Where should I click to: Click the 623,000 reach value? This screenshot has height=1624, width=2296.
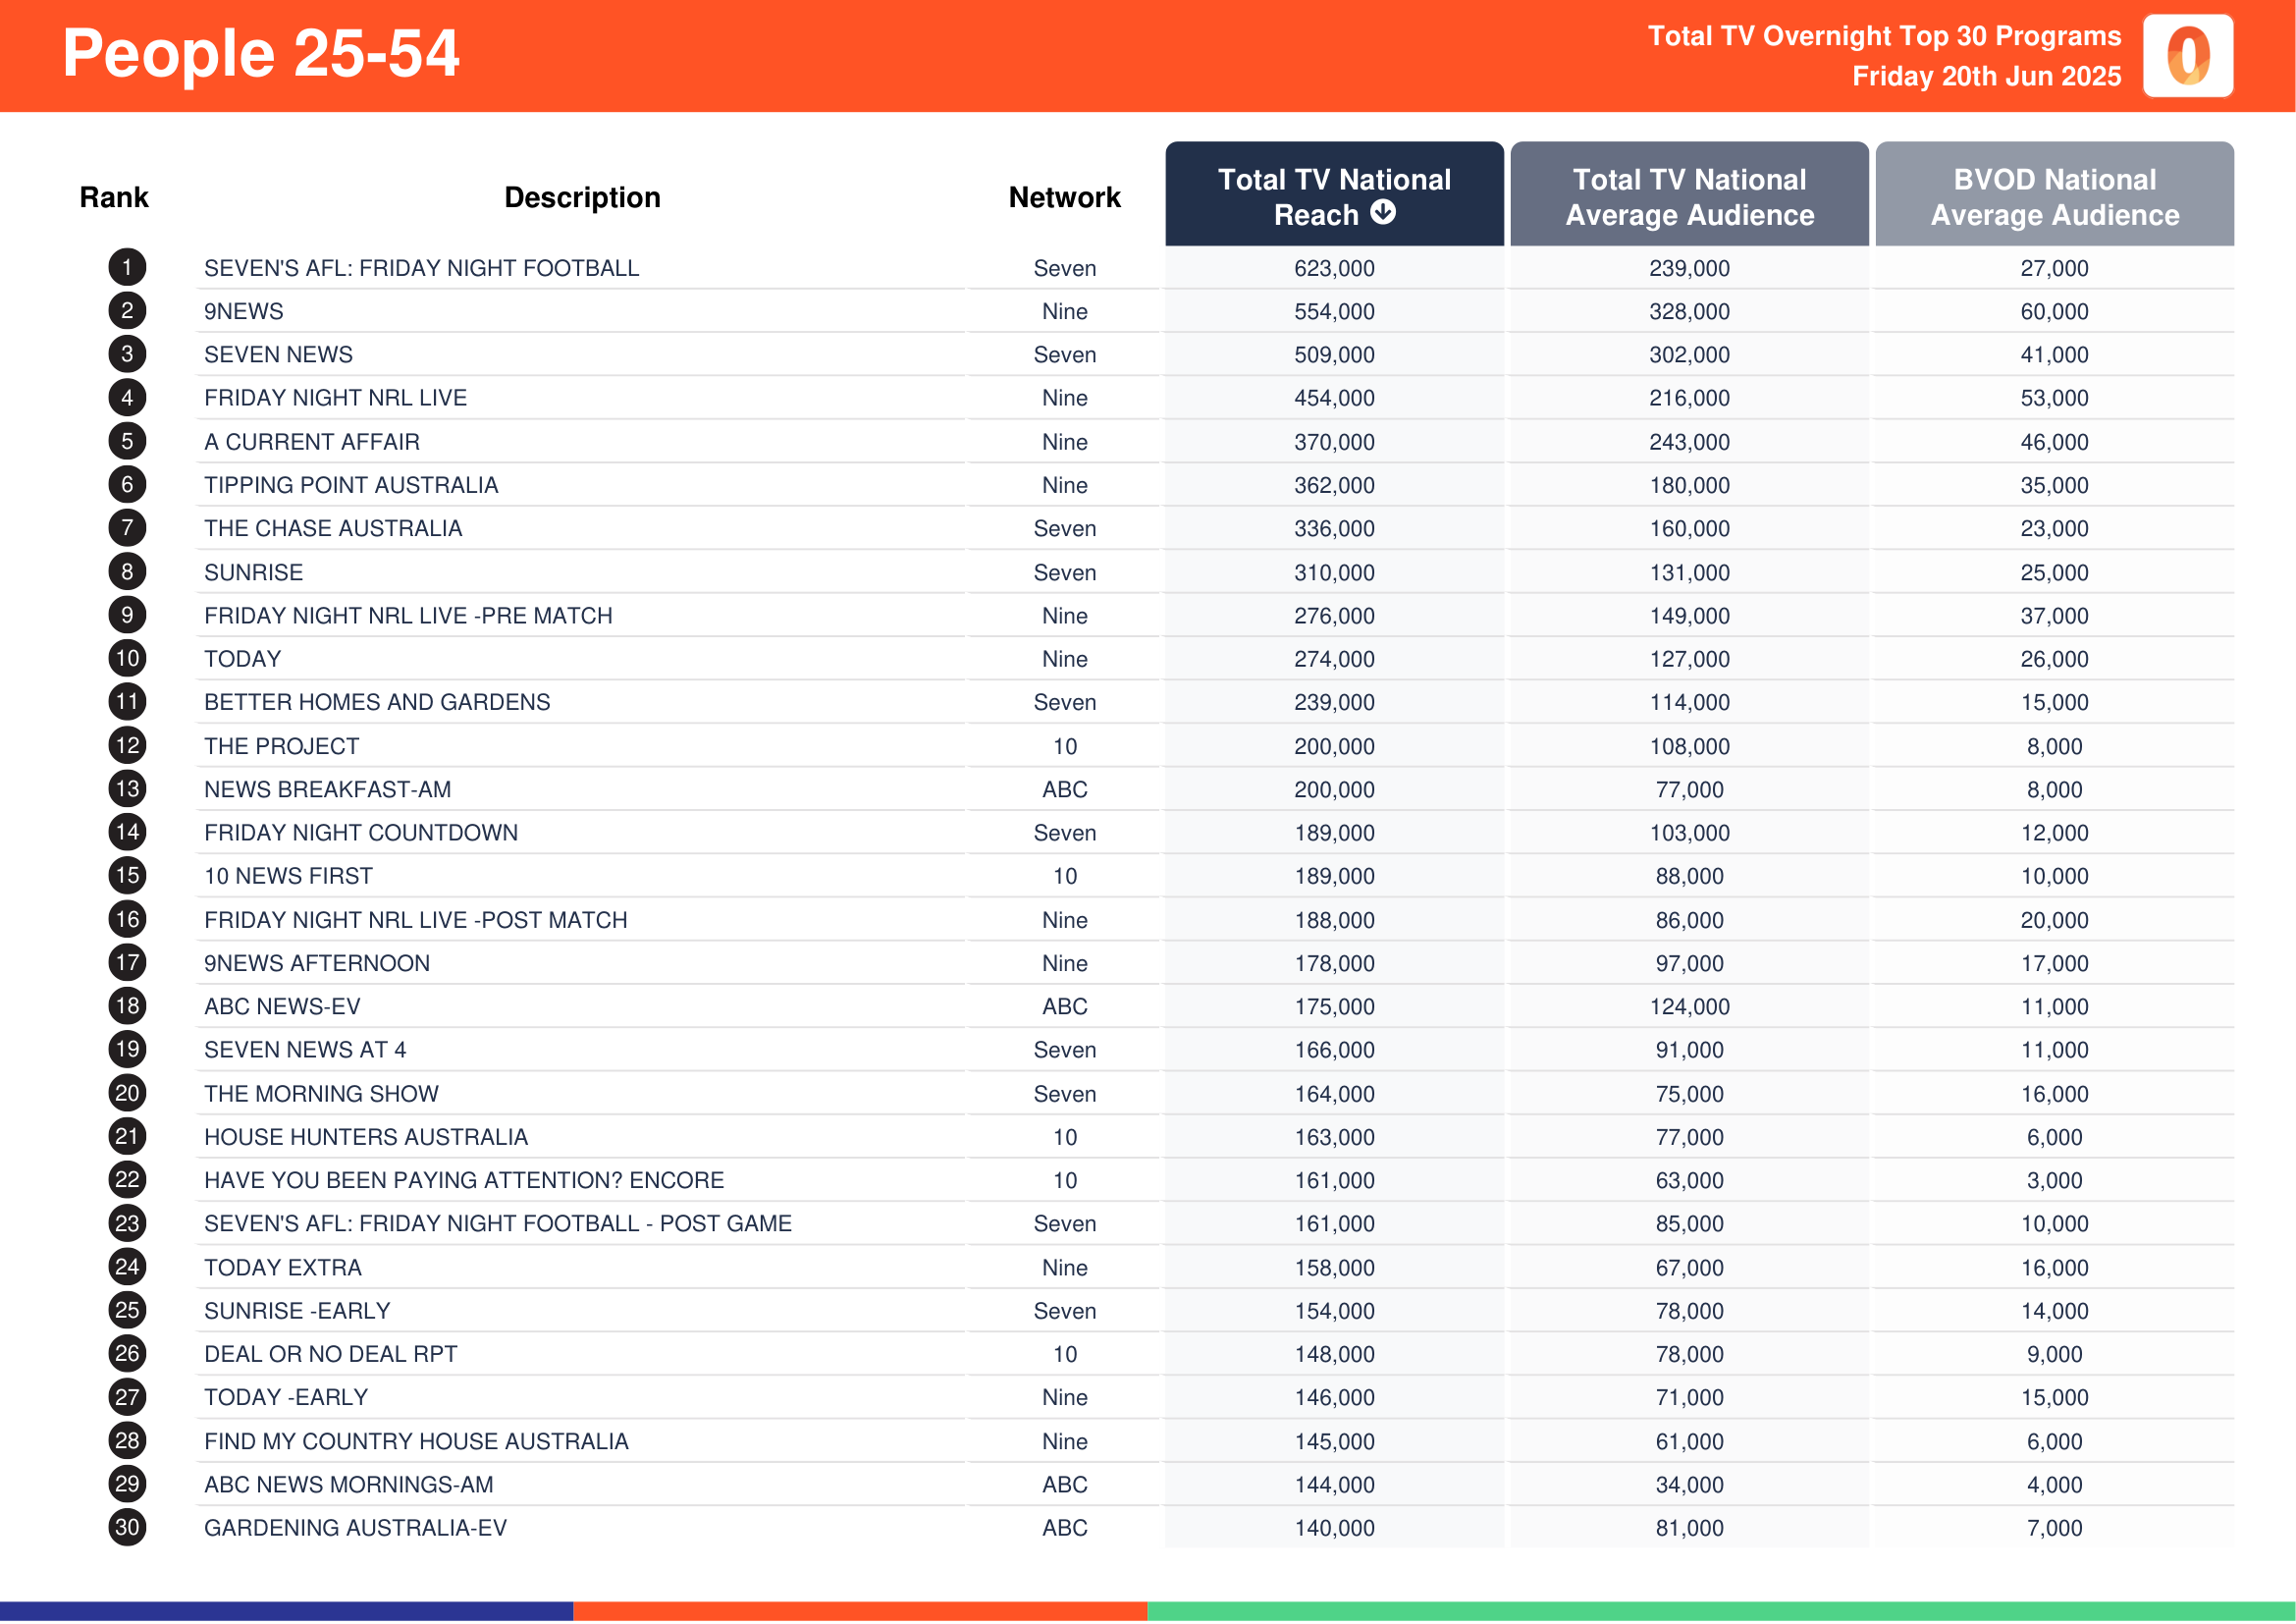(x=1334, y=268)
